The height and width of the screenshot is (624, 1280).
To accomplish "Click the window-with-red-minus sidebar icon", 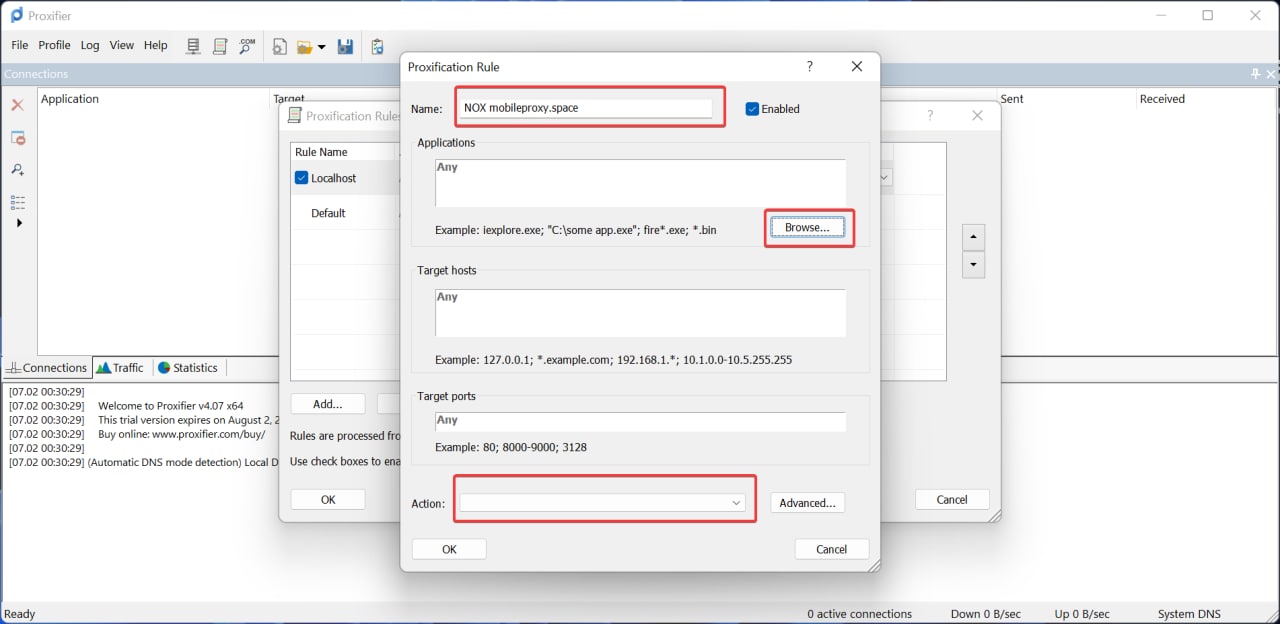I will coord(18,138).
